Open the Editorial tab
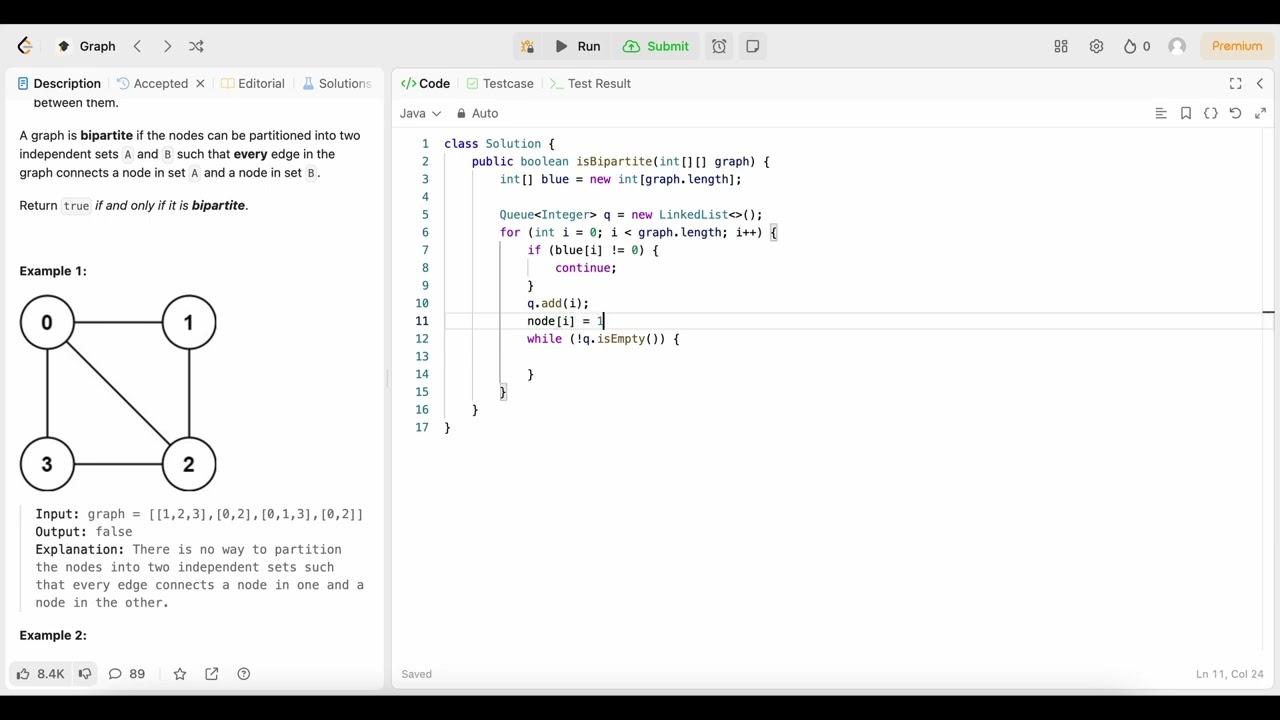The width and height of the screenshot is (1280, 720). click(x=253, y=83)
